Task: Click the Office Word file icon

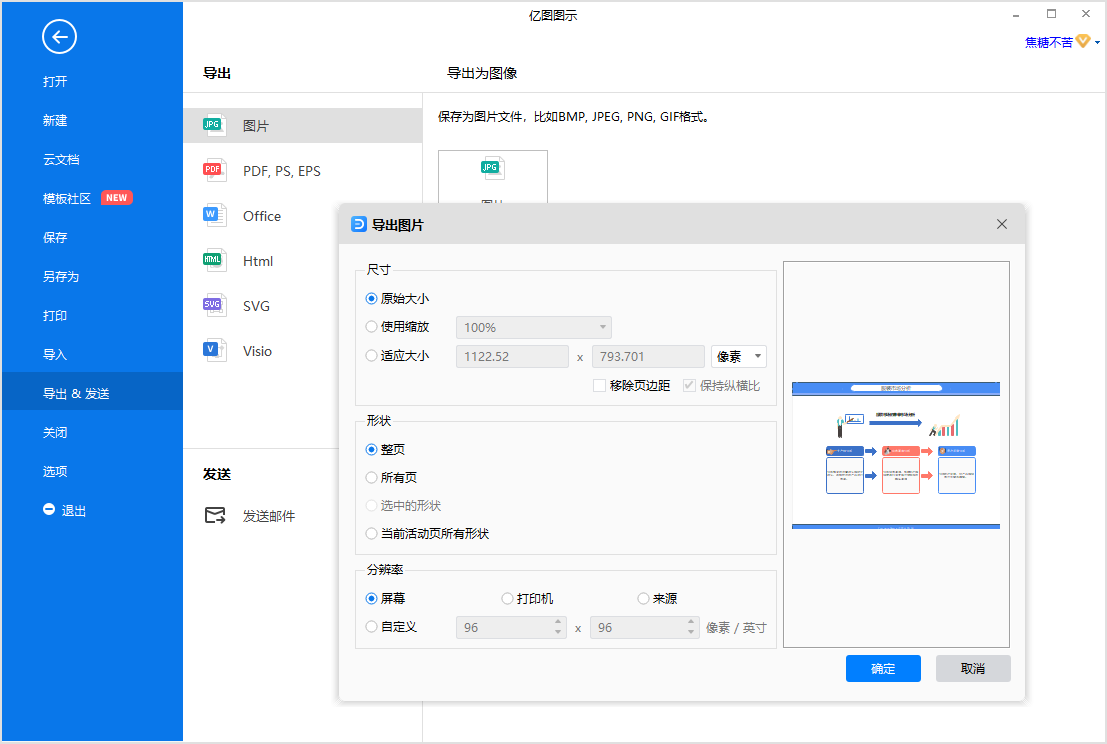Action: [x=214, y=215]
